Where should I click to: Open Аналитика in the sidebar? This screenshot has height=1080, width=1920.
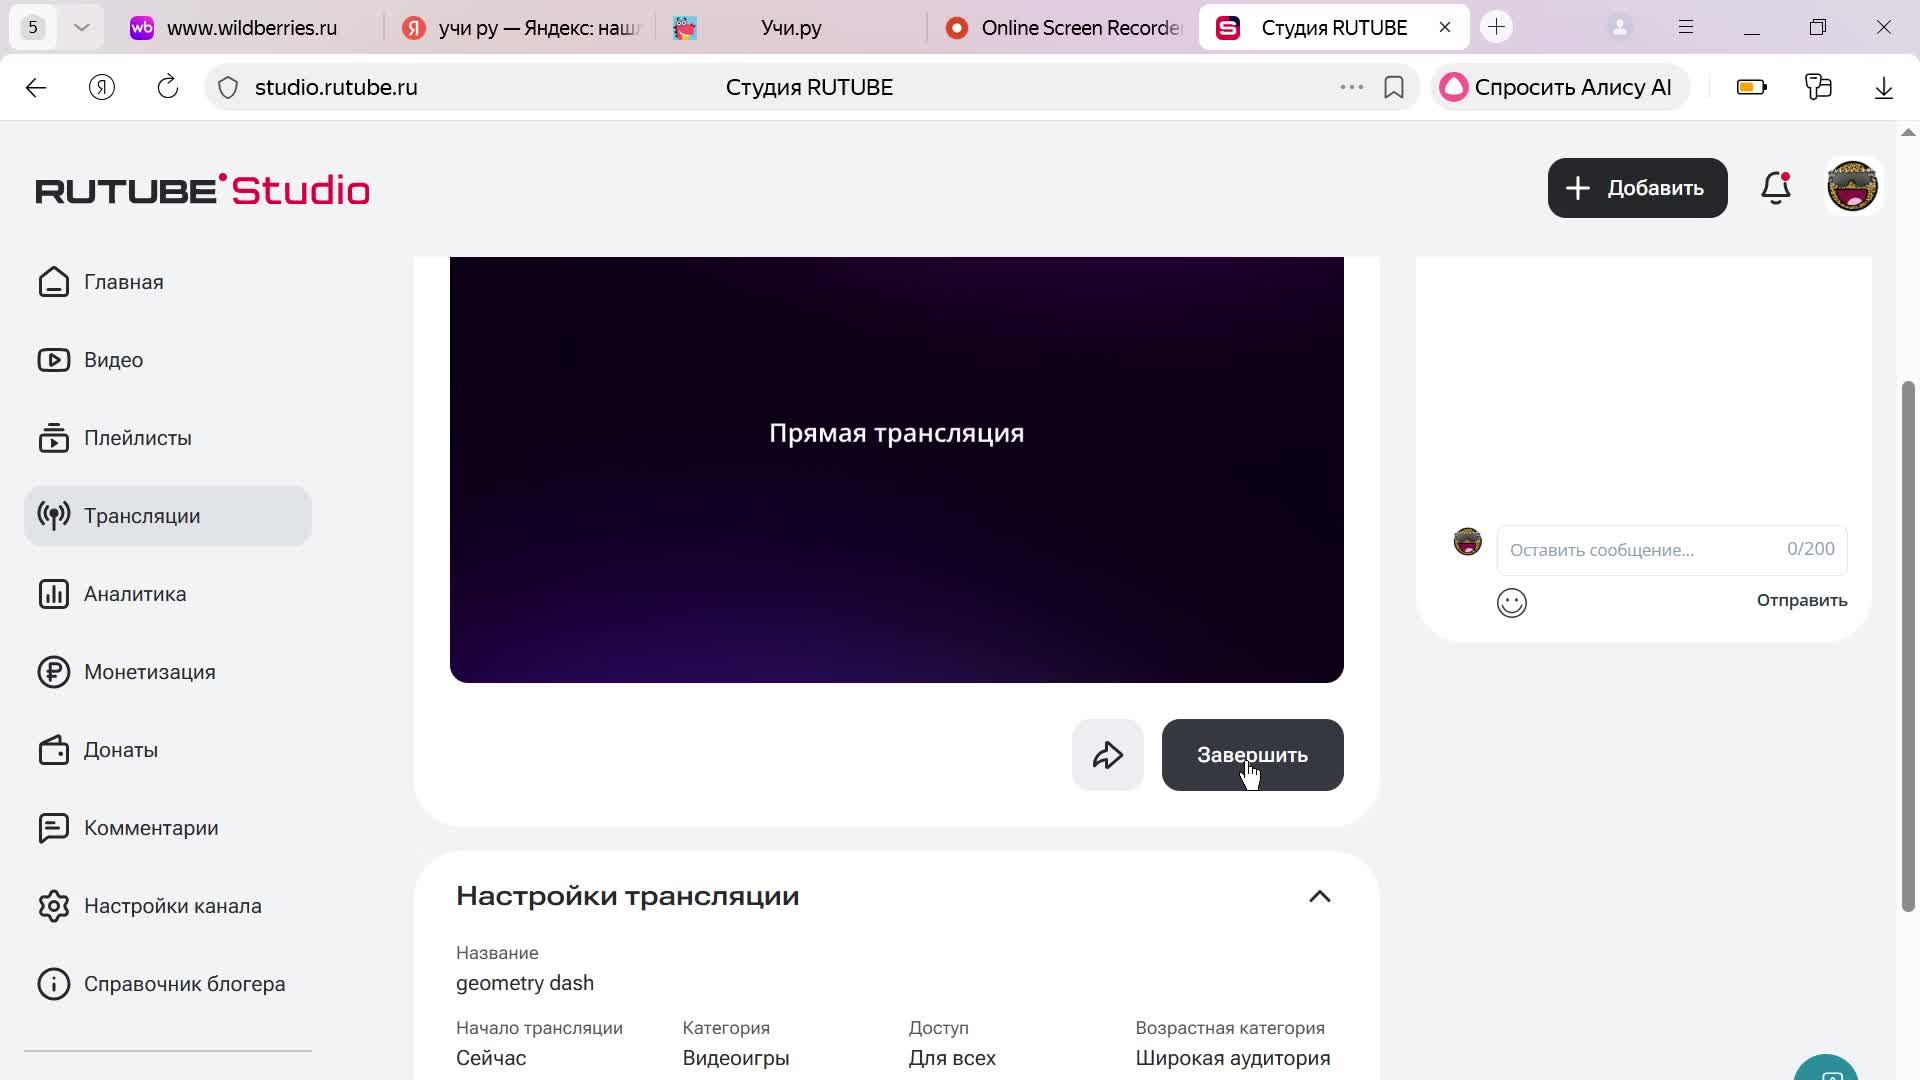[x=135, y=594]
